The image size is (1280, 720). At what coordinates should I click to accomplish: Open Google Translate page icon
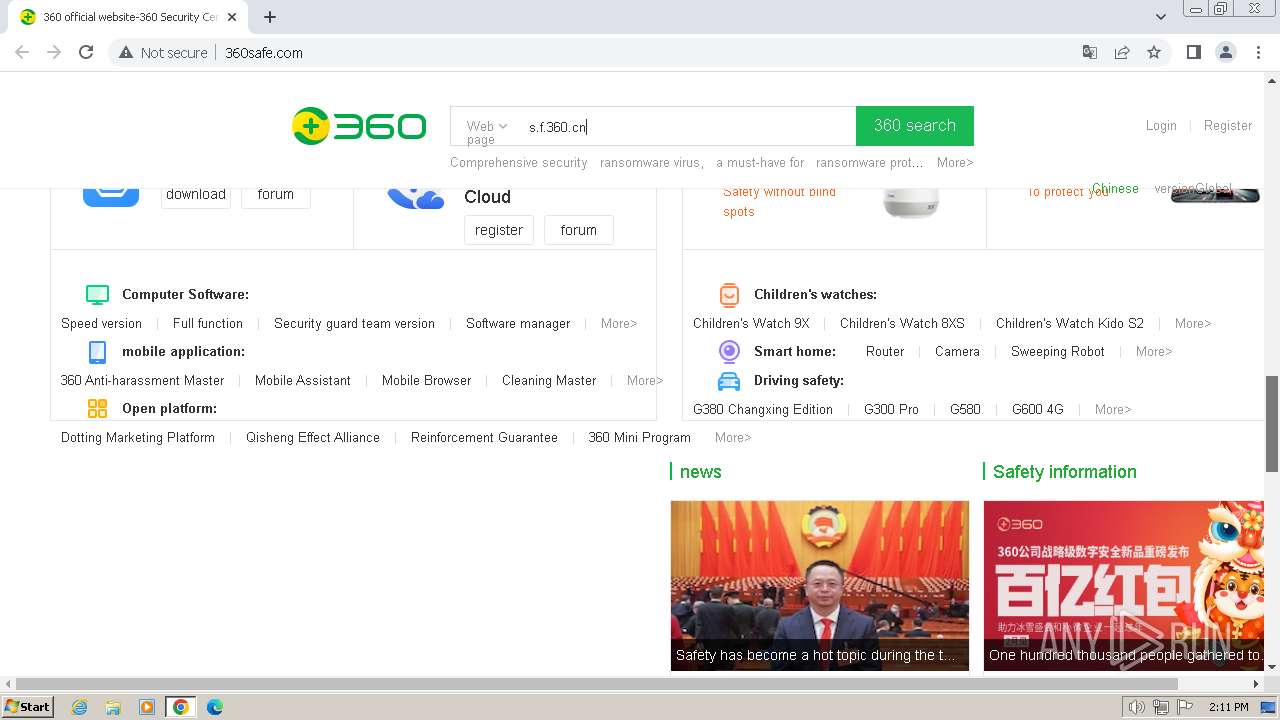pyautogui.click(x=1090, y=52)
